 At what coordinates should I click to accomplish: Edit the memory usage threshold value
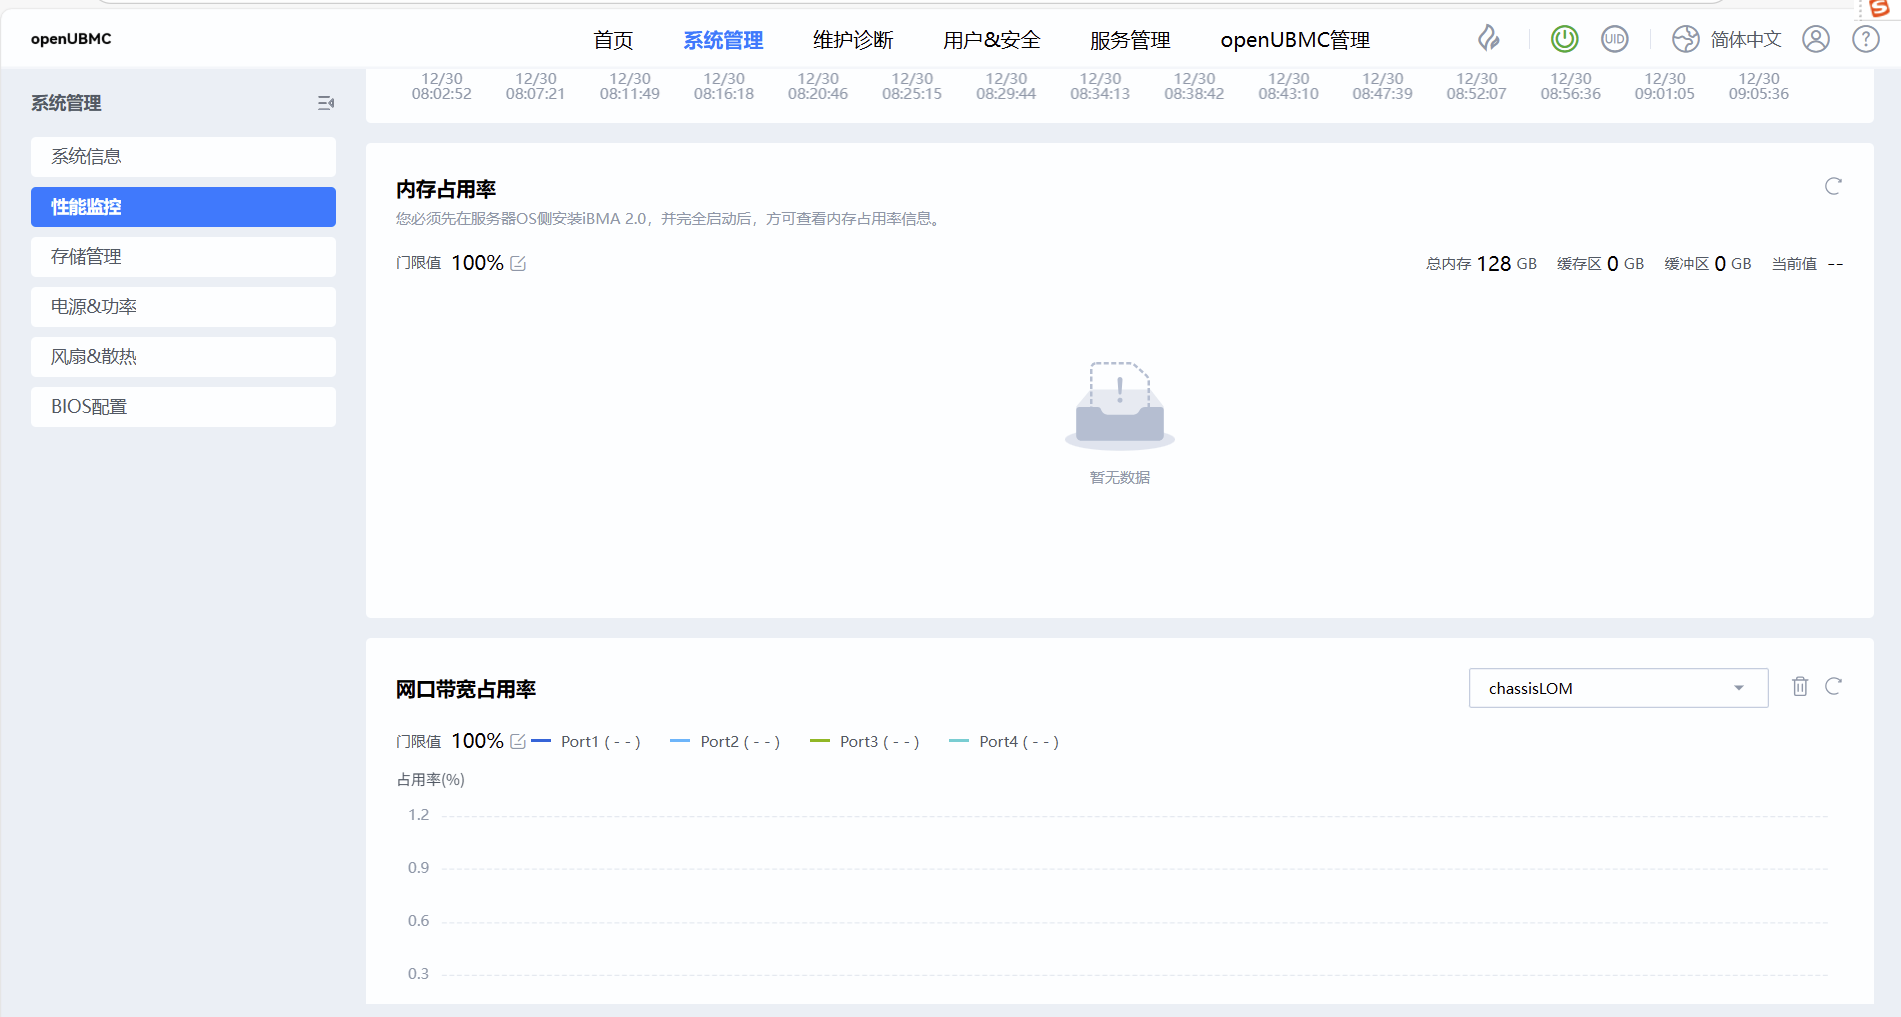pos(518,264)
